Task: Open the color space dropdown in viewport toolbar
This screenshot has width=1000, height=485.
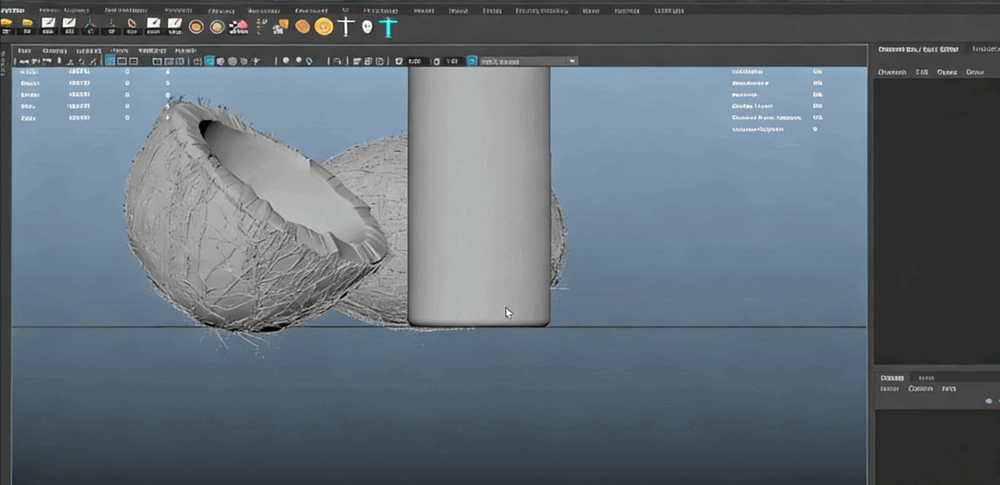Action: [x=528, y=61]
